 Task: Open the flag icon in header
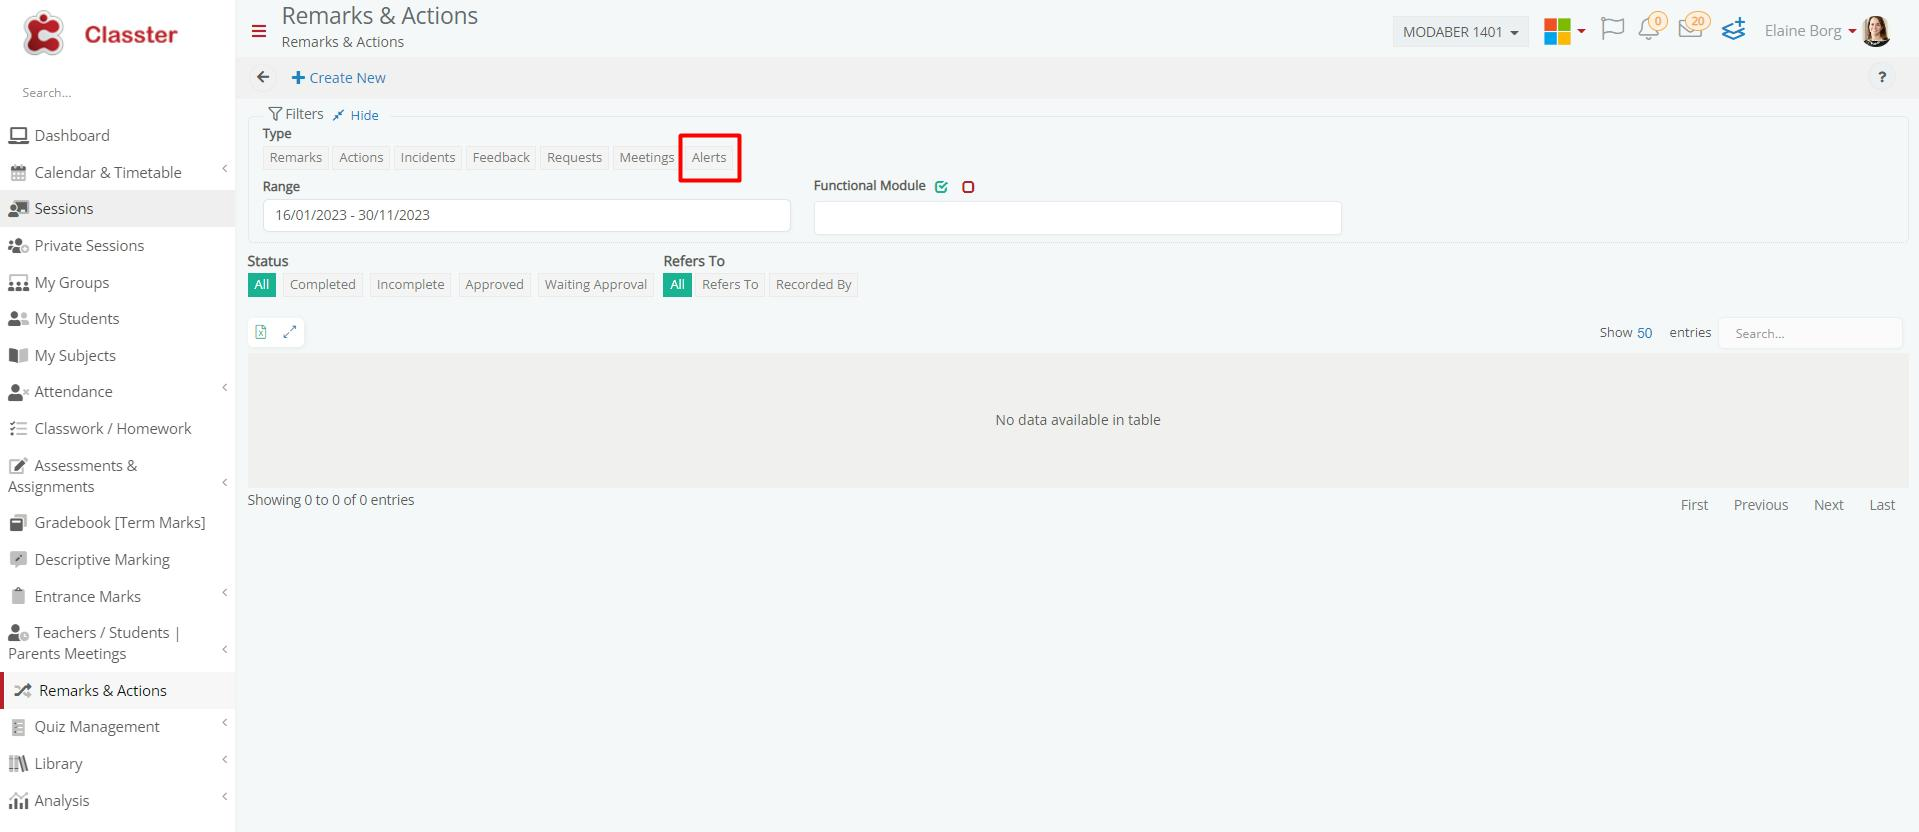pos(1612,30)
